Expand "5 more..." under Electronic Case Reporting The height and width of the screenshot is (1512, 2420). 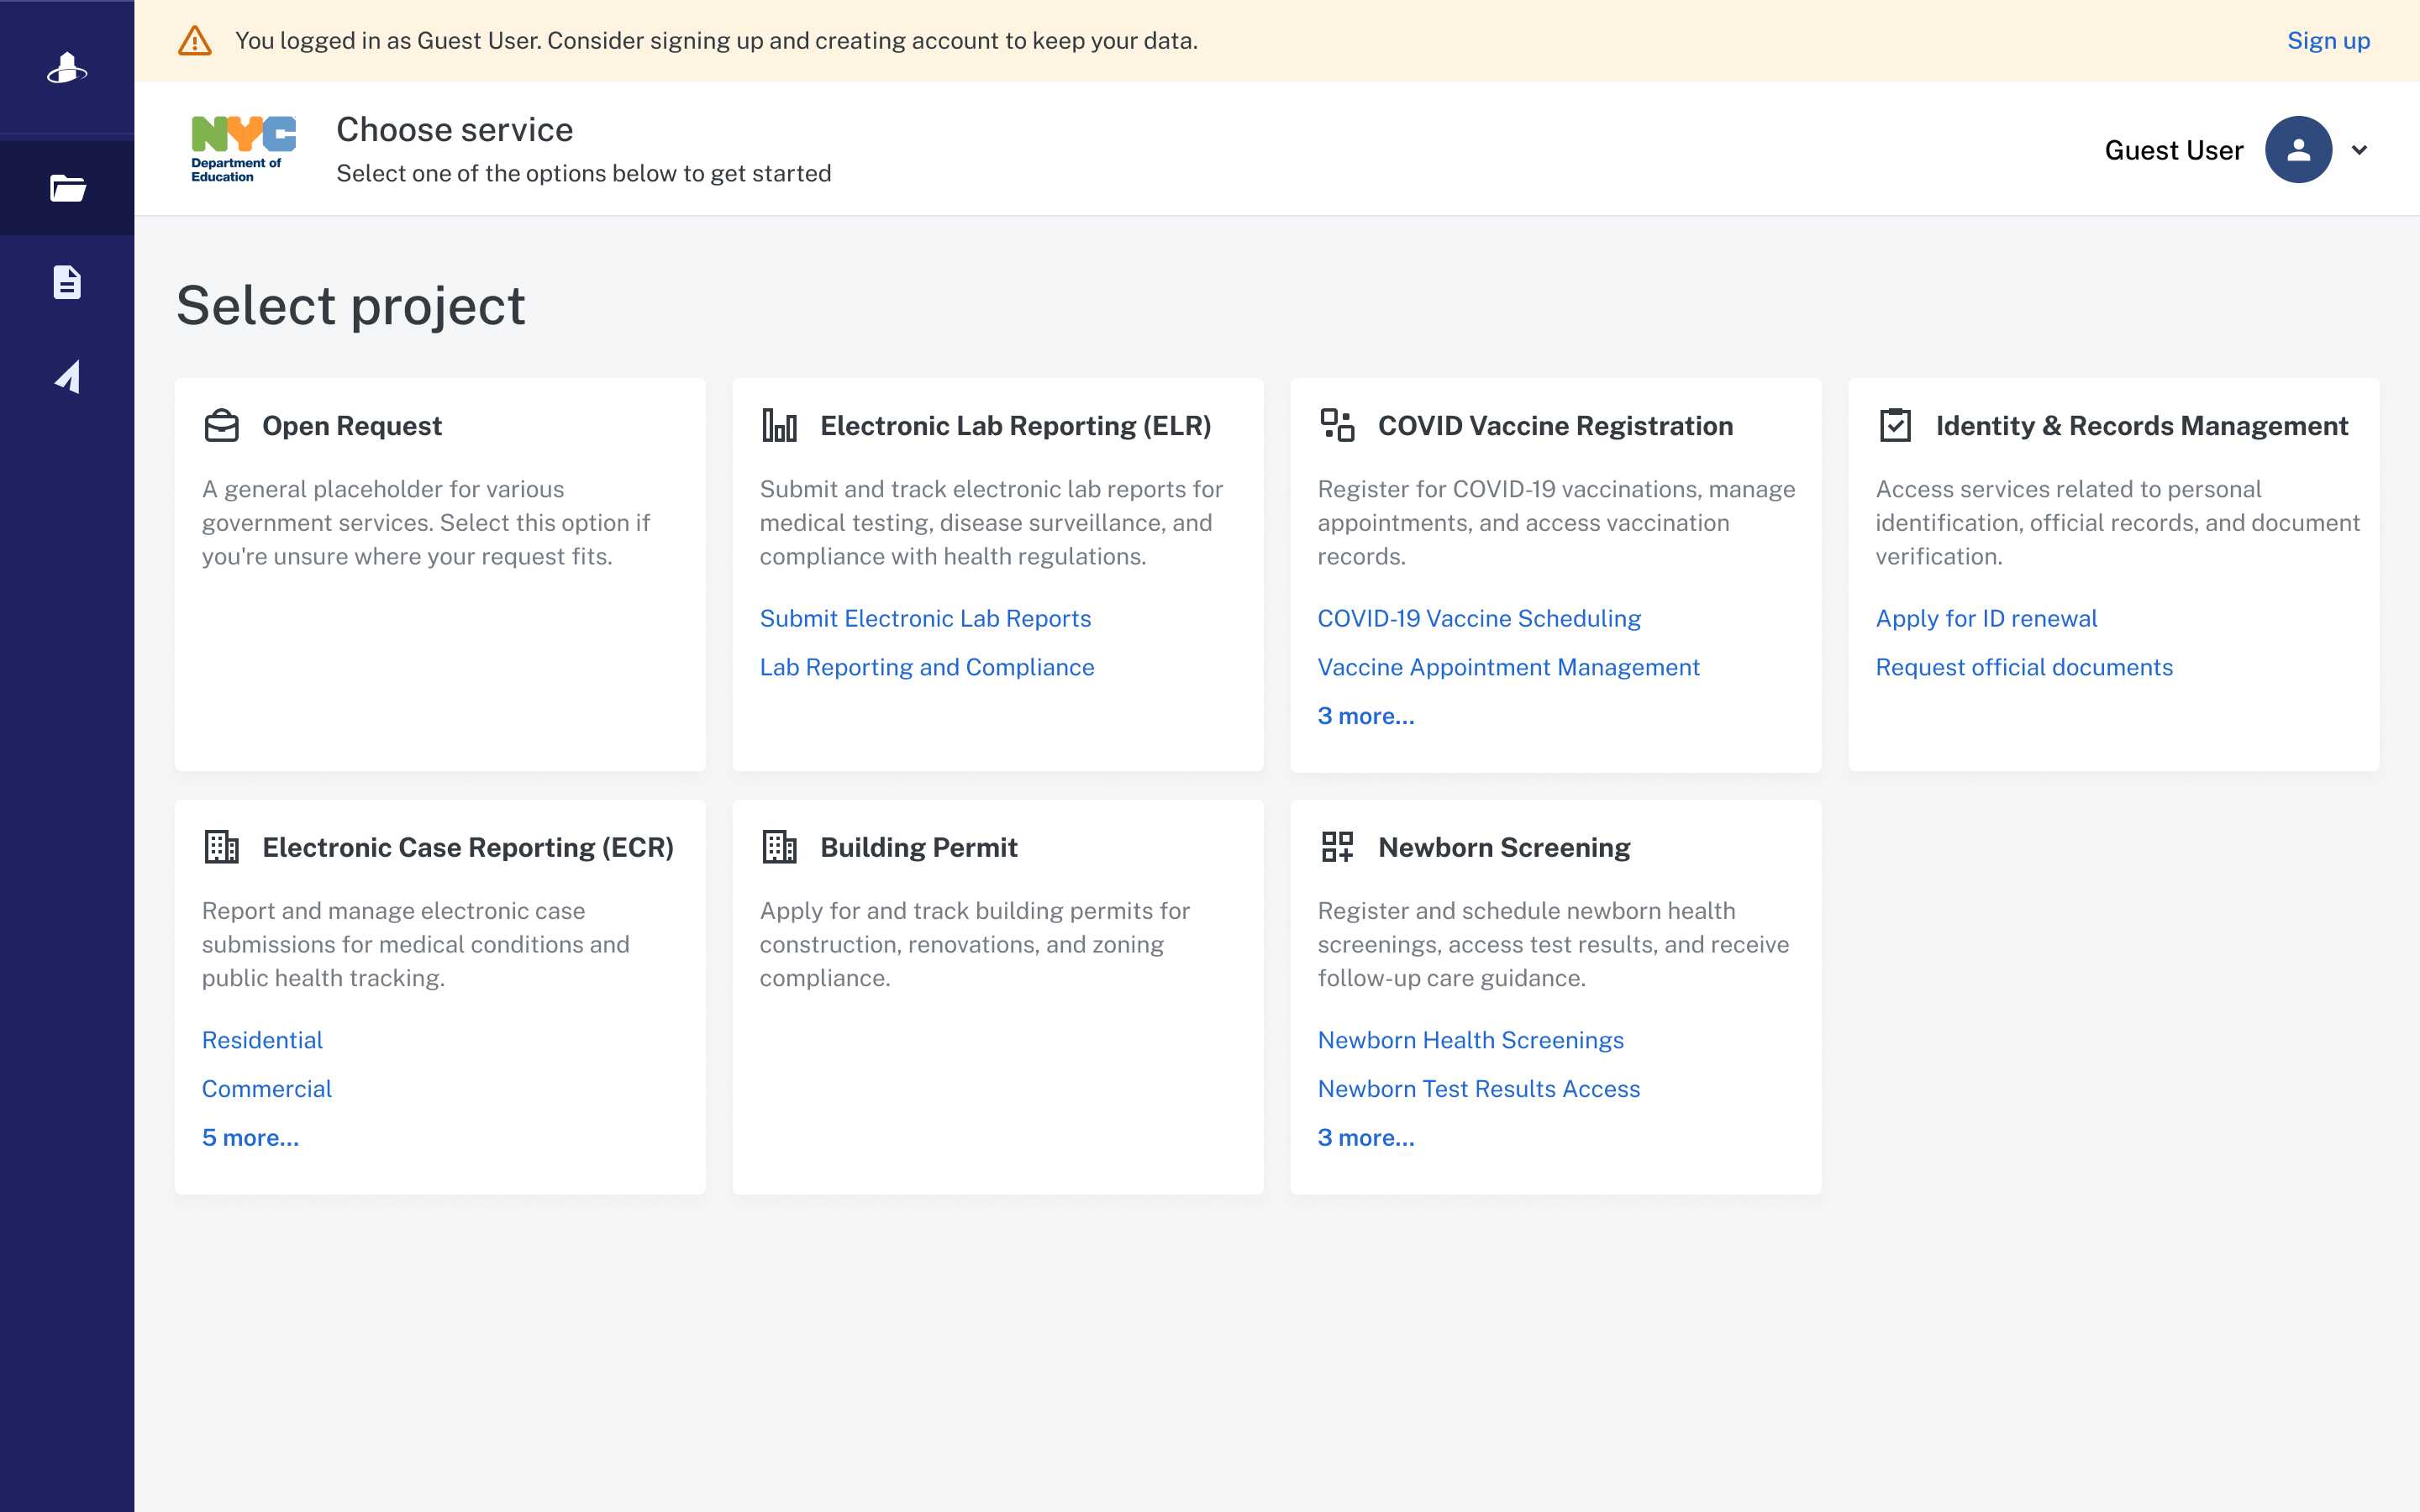[250, 1138]
